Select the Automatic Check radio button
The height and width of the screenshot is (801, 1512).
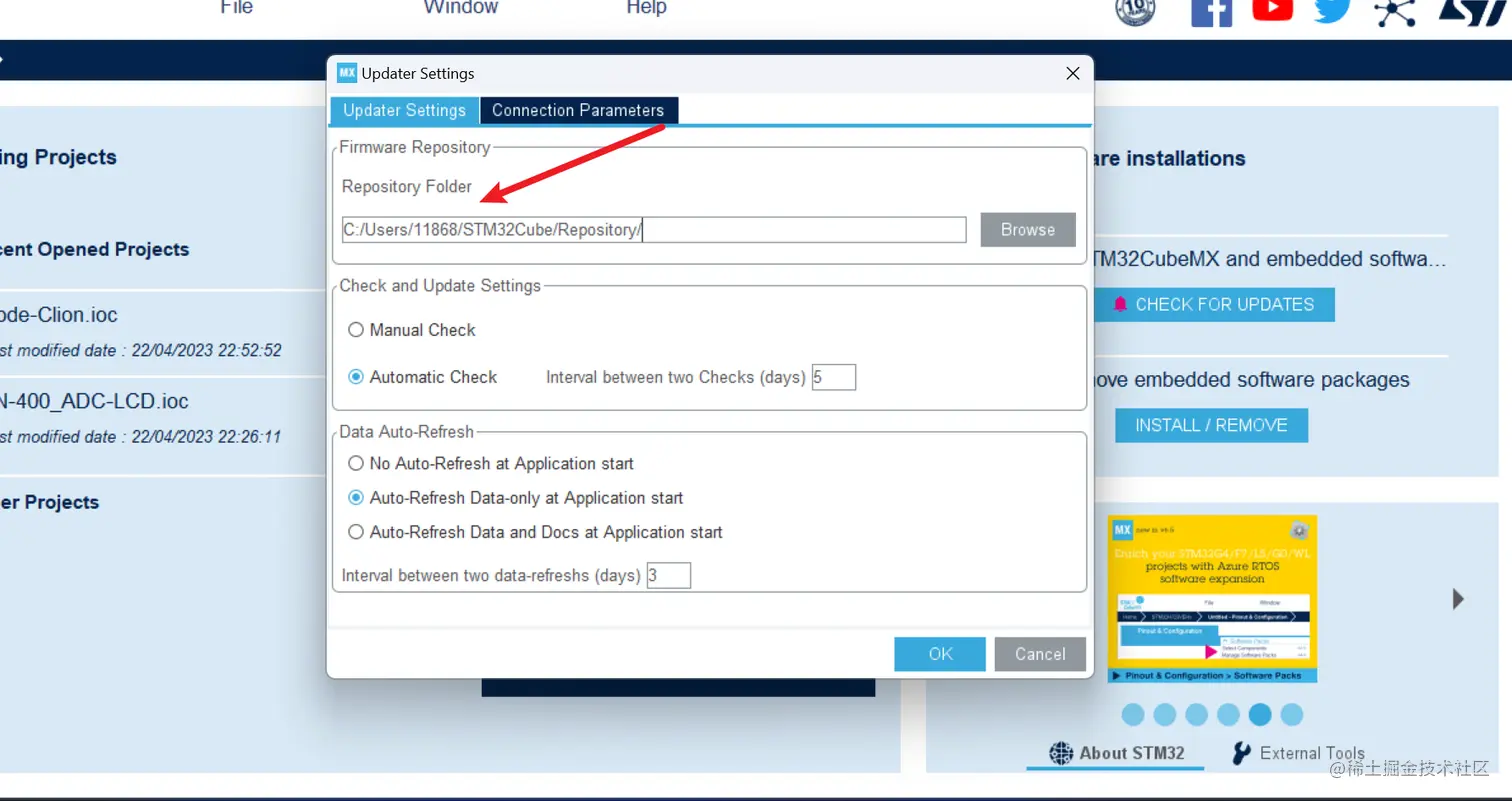pyautogui.click(x=356, y=377)
